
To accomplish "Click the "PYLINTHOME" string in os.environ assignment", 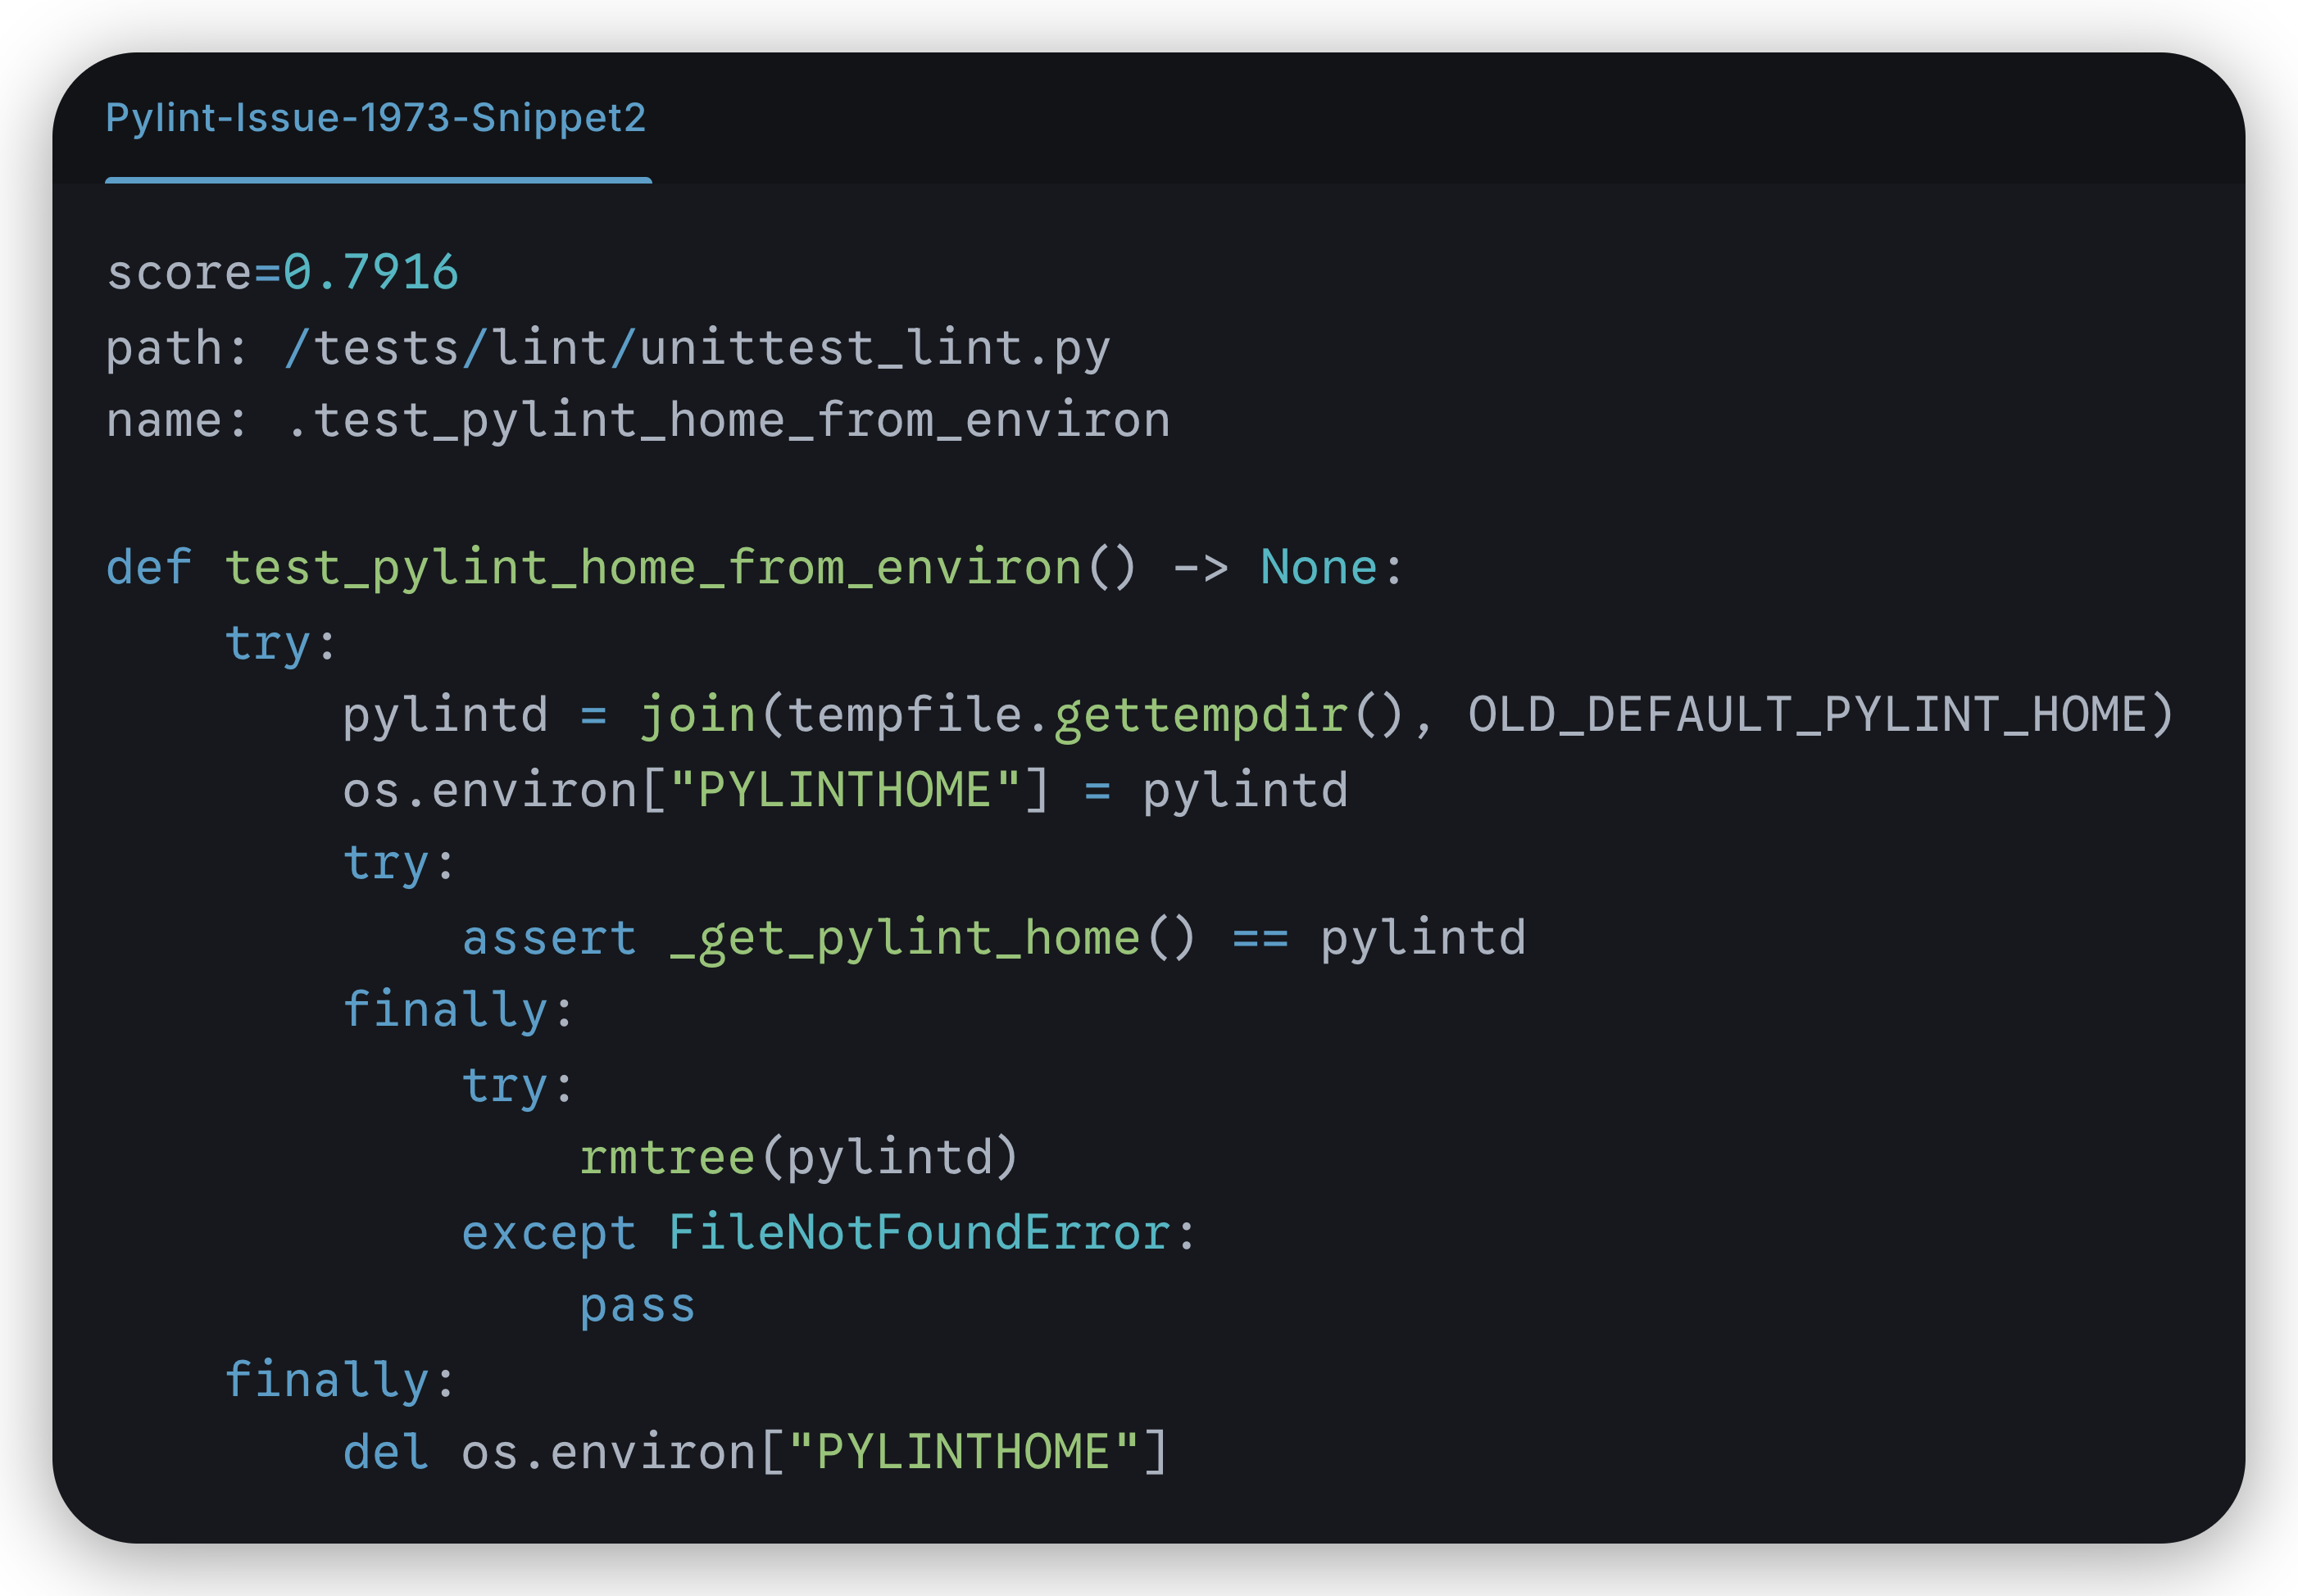I will (845, 789).
